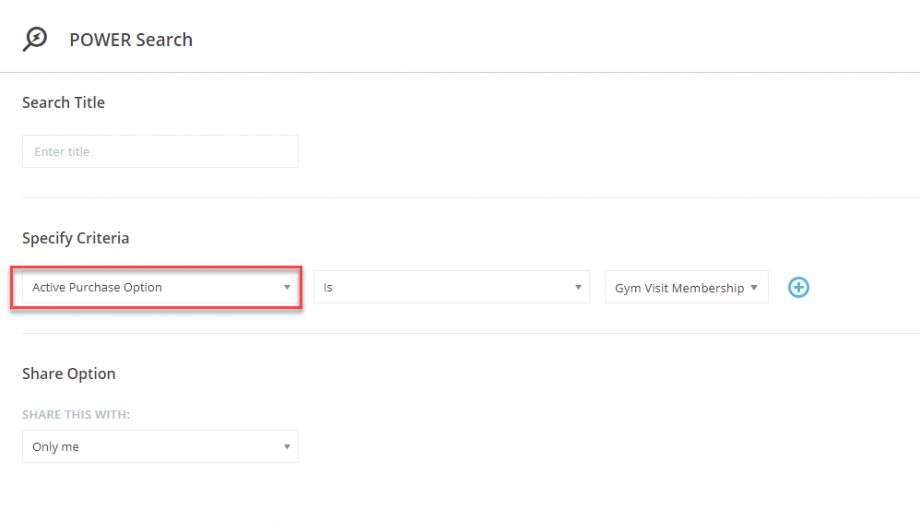Focus the Enter title input field

click(x=160, y=151)
